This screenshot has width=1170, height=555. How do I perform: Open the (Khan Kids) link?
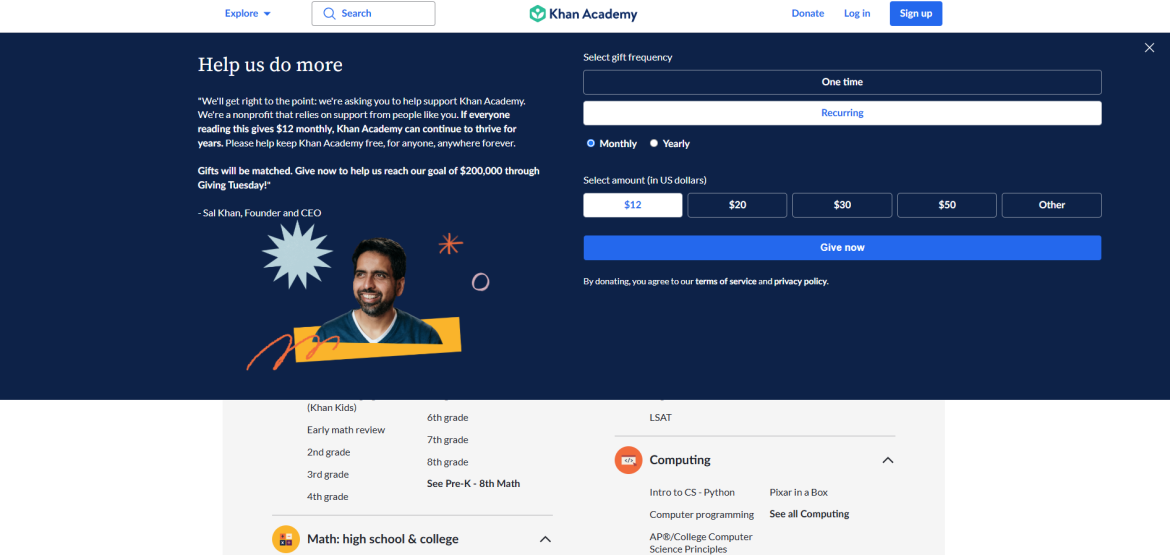click(x=331, y=408)
